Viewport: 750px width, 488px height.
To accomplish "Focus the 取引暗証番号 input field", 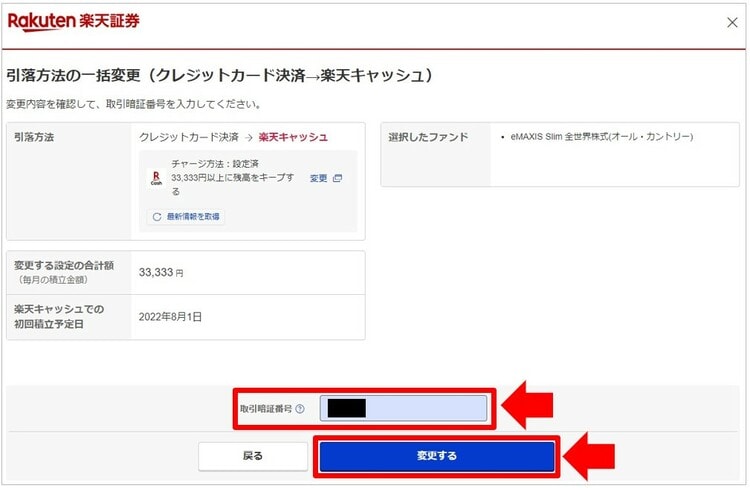I will pyautogui.click(x=403, y=409).
